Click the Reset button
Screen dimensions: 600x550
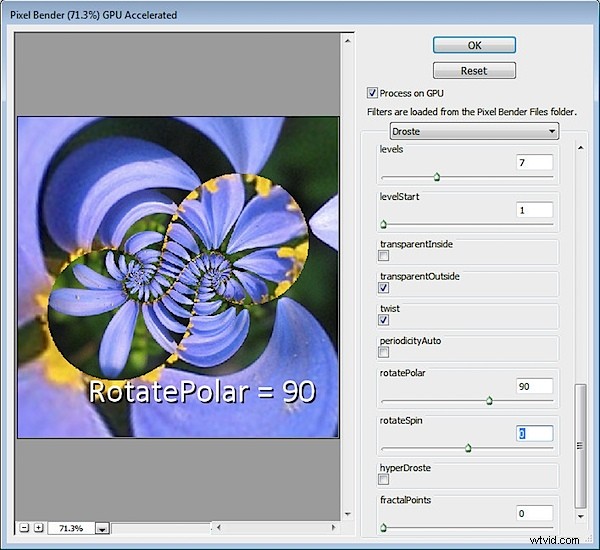[474, 70]
